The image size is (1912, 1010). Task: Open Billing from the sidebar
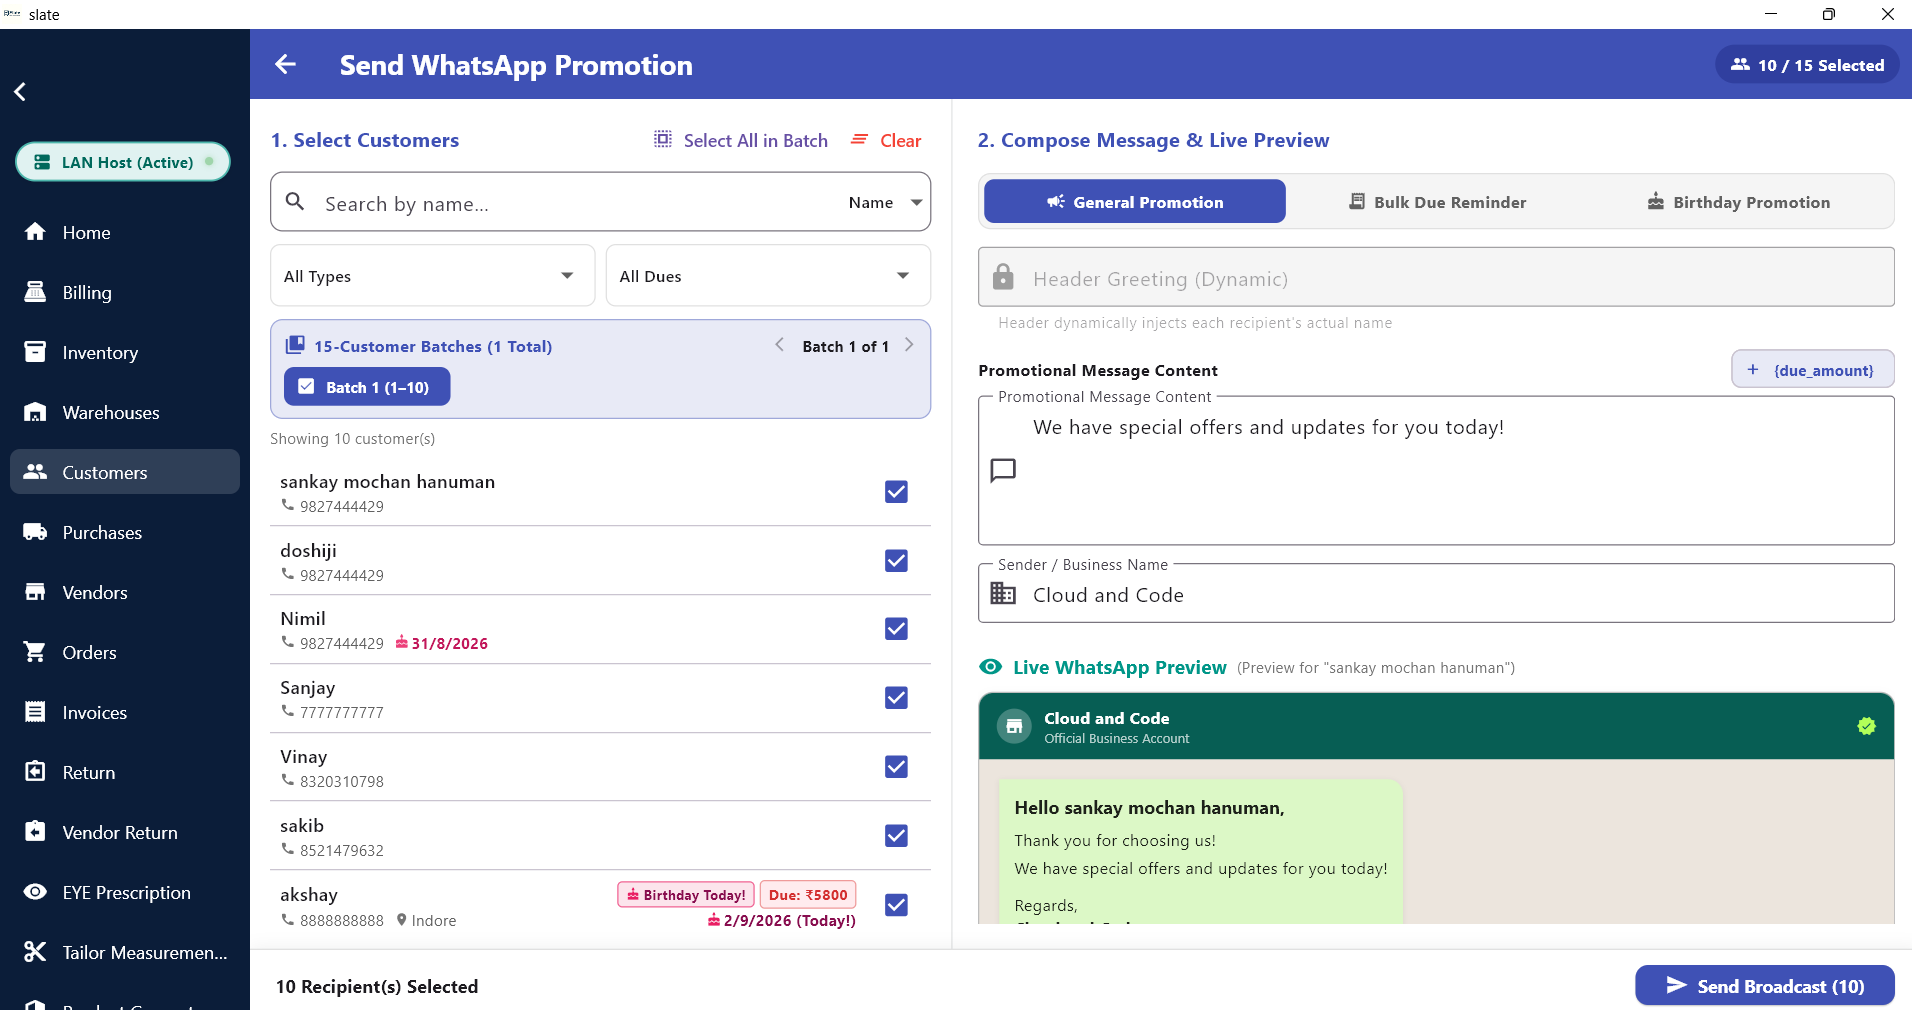click(125, 292)
